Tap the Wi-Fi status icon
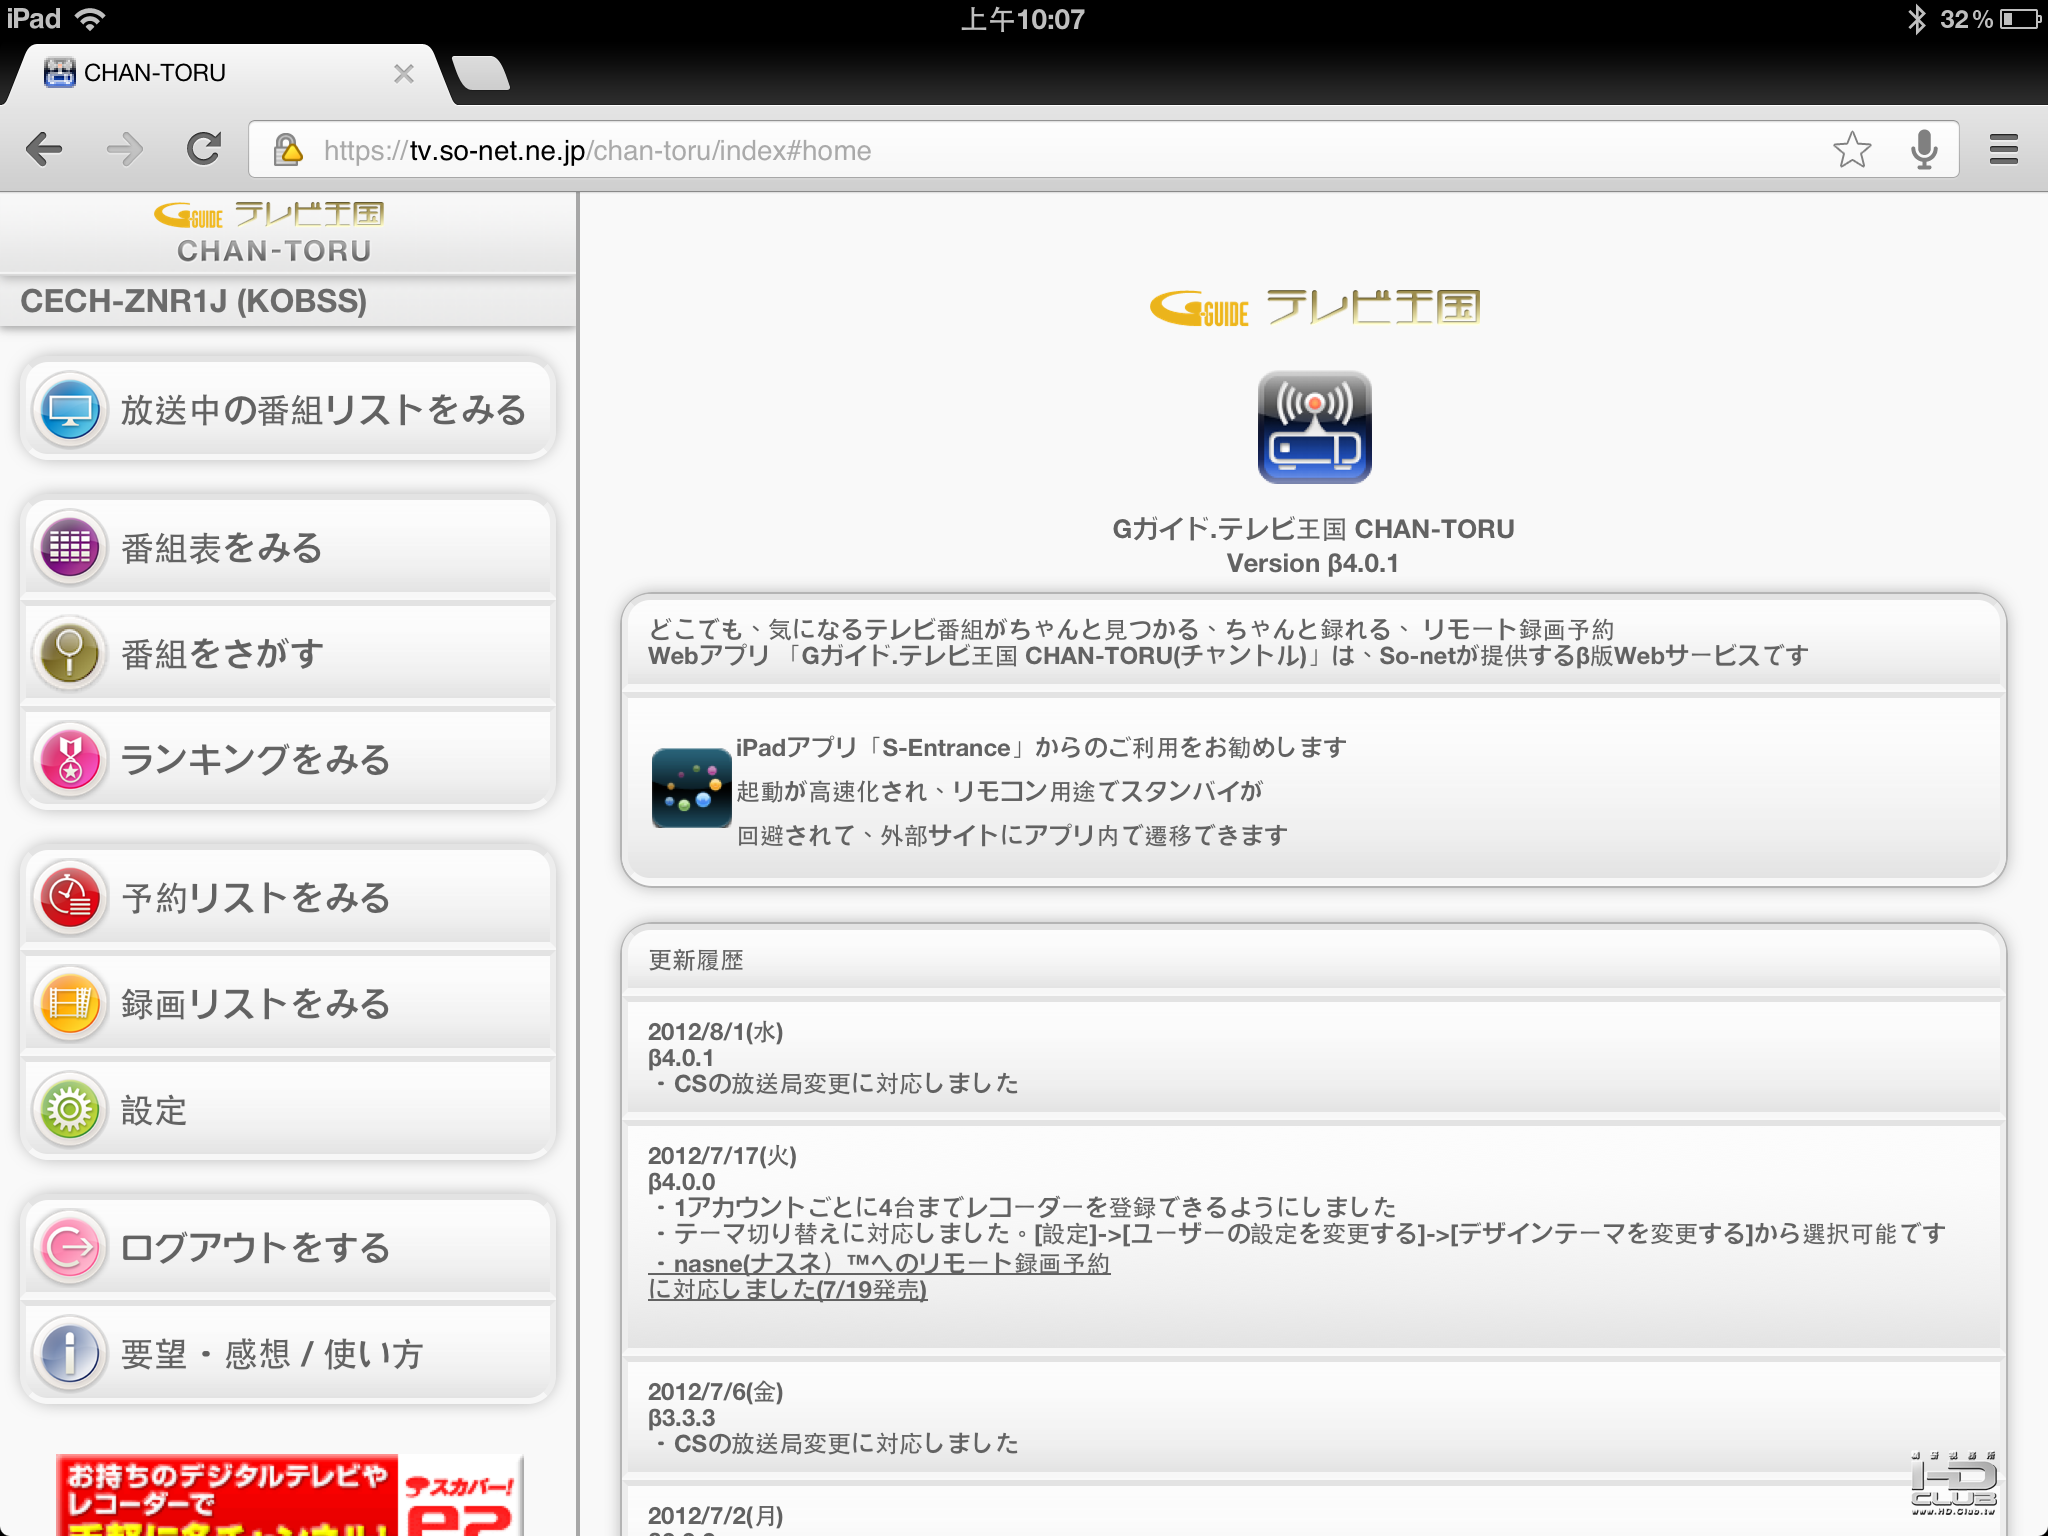Screen dimensions: 2048x1536 [90, 19]
